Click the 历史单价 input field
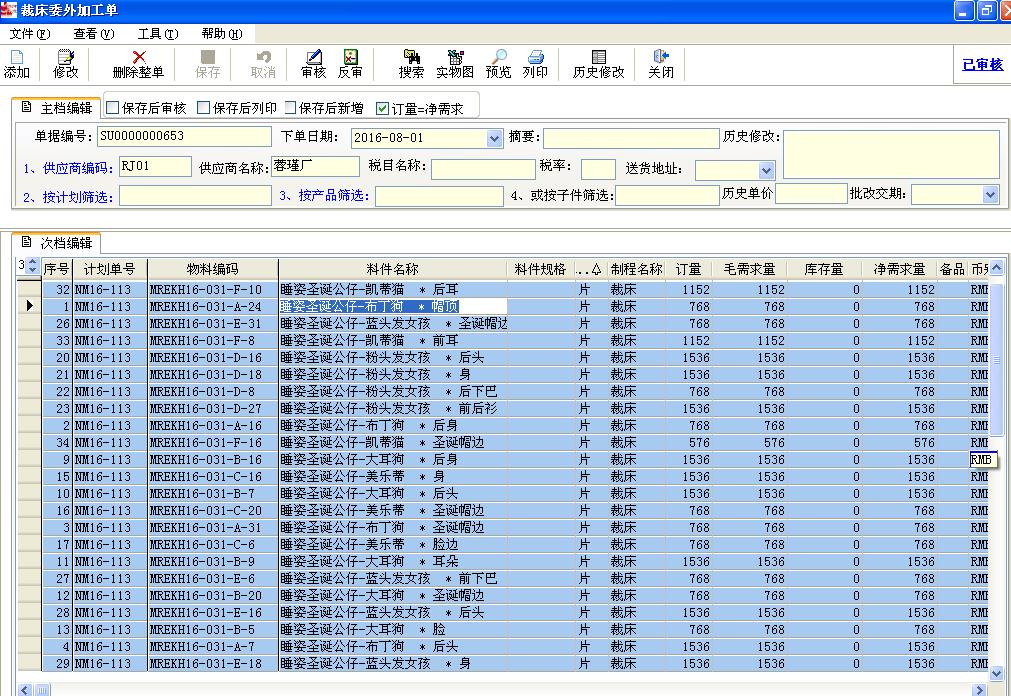The image size is (1011, 696). click(811, 194)
